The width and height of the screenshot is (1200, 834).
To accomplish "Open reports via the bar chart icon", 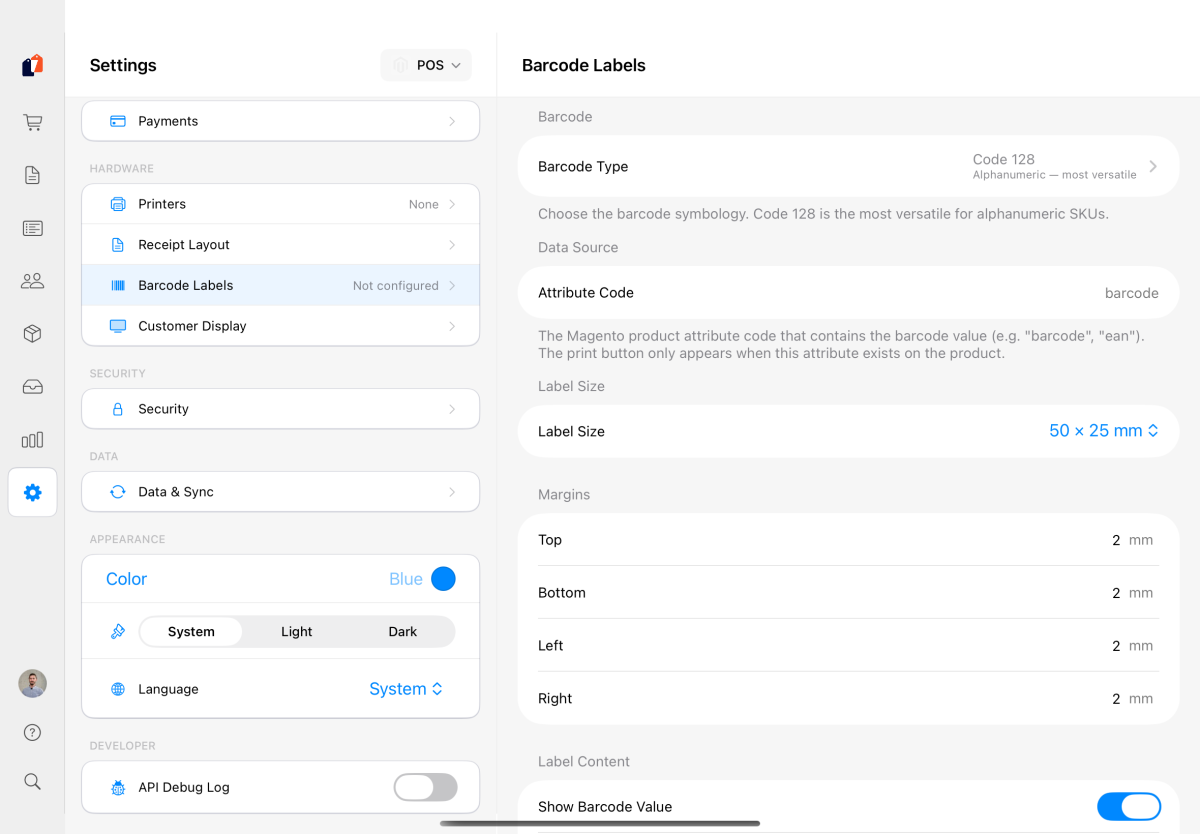I will pos(32,440).
